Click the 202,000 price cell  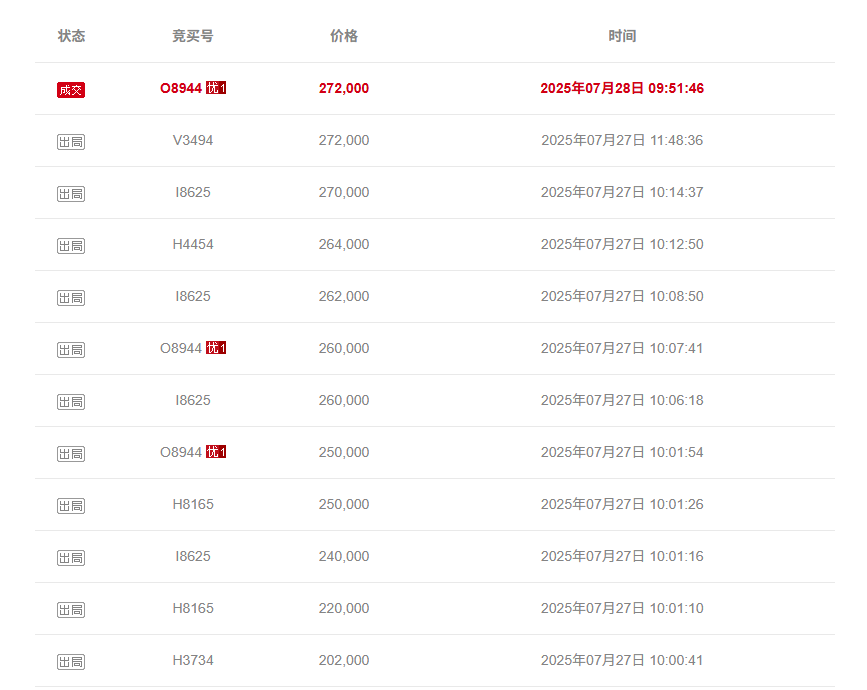pyautogui.click(x=344, y=660)
